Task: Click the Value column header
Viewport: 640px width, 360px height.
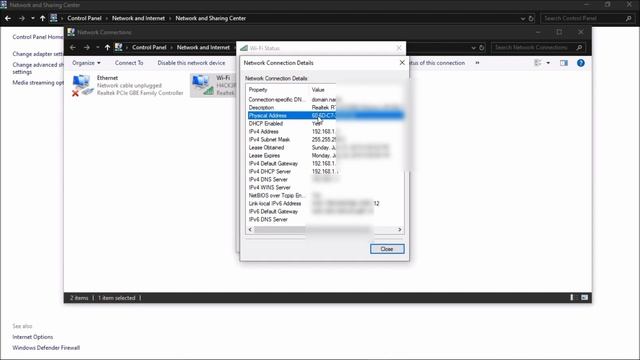Action: (356, 90)
